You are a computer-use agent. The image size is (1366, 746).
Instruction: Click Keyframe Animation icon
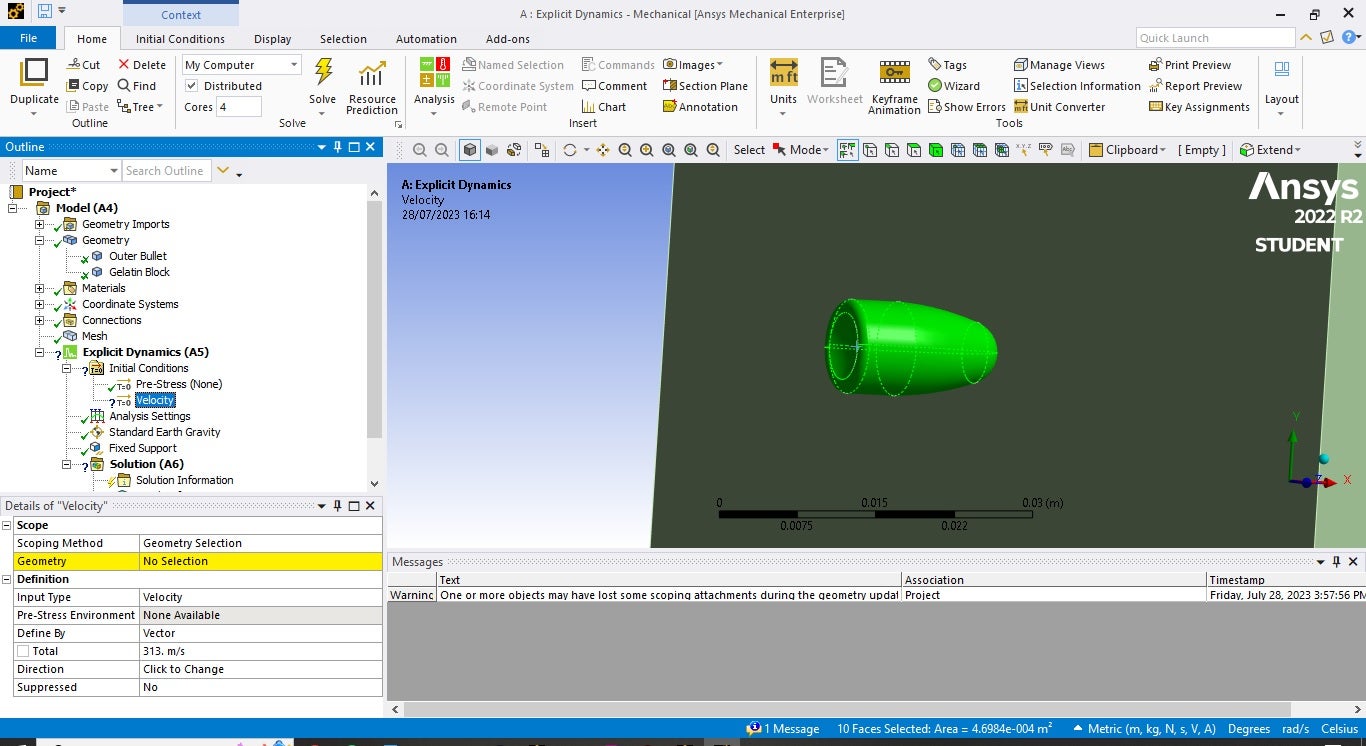click(894, 73)
